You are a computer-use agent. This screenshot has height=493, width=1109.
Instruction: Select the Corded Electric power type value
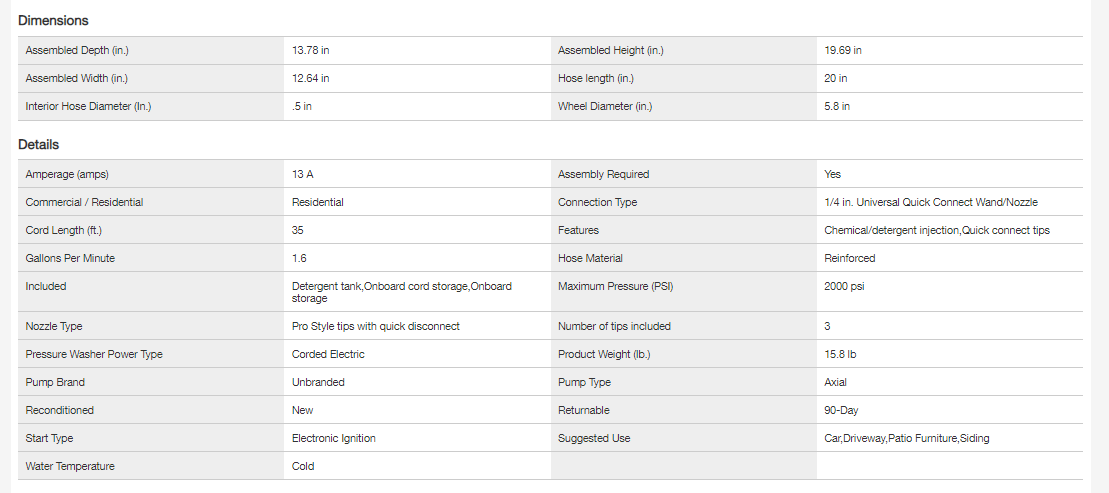tap(328, 354)
